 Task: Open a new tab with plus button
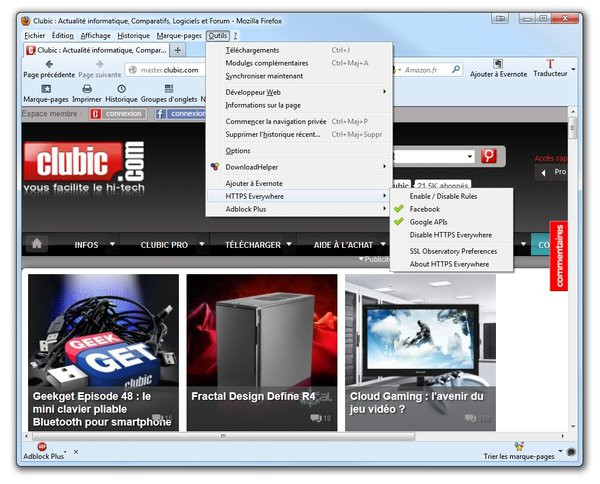tap(178, 50)
